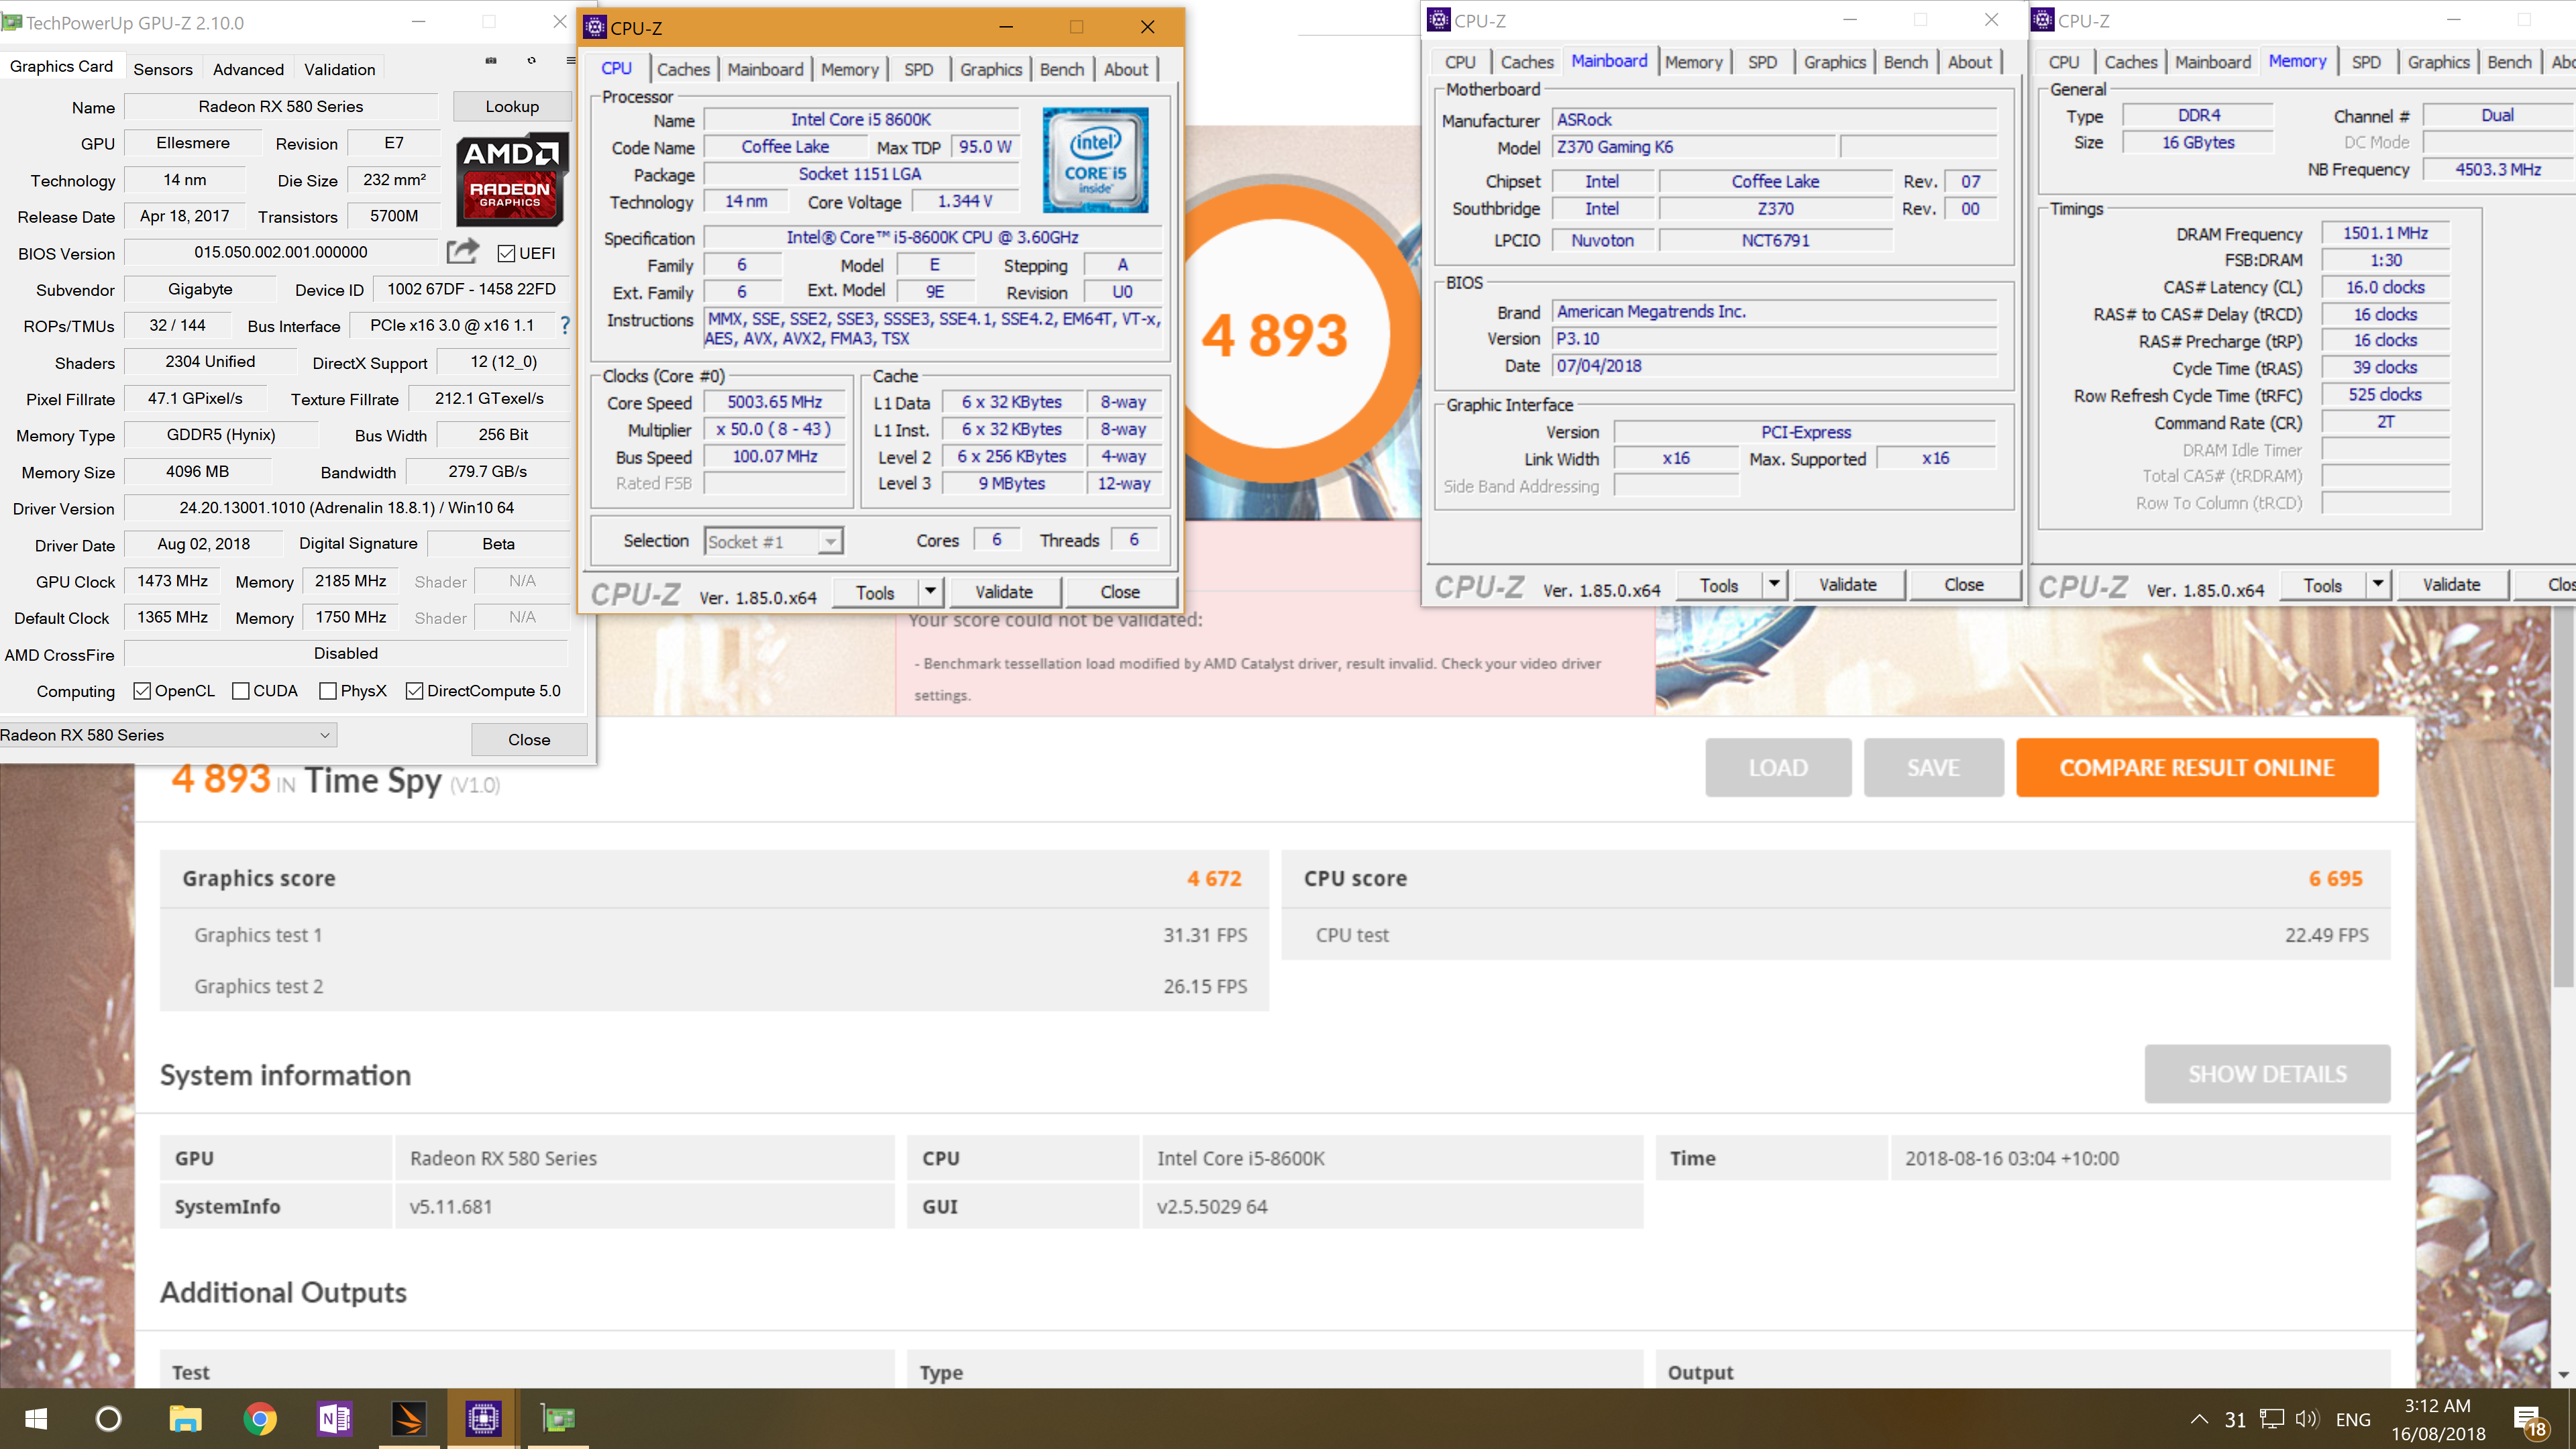Viewport: 2576px width, 1449px height.
Task: Click the LOAD button in 3DMark
Action: click(1778, 767)
